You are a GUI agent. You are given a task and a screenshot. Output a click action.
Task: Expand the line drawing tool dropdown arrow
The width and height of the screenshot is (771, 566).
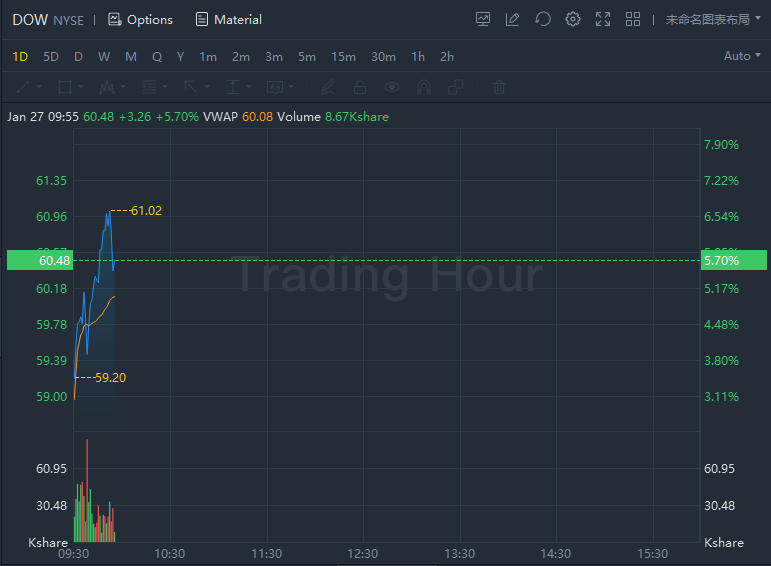[39, 87]
